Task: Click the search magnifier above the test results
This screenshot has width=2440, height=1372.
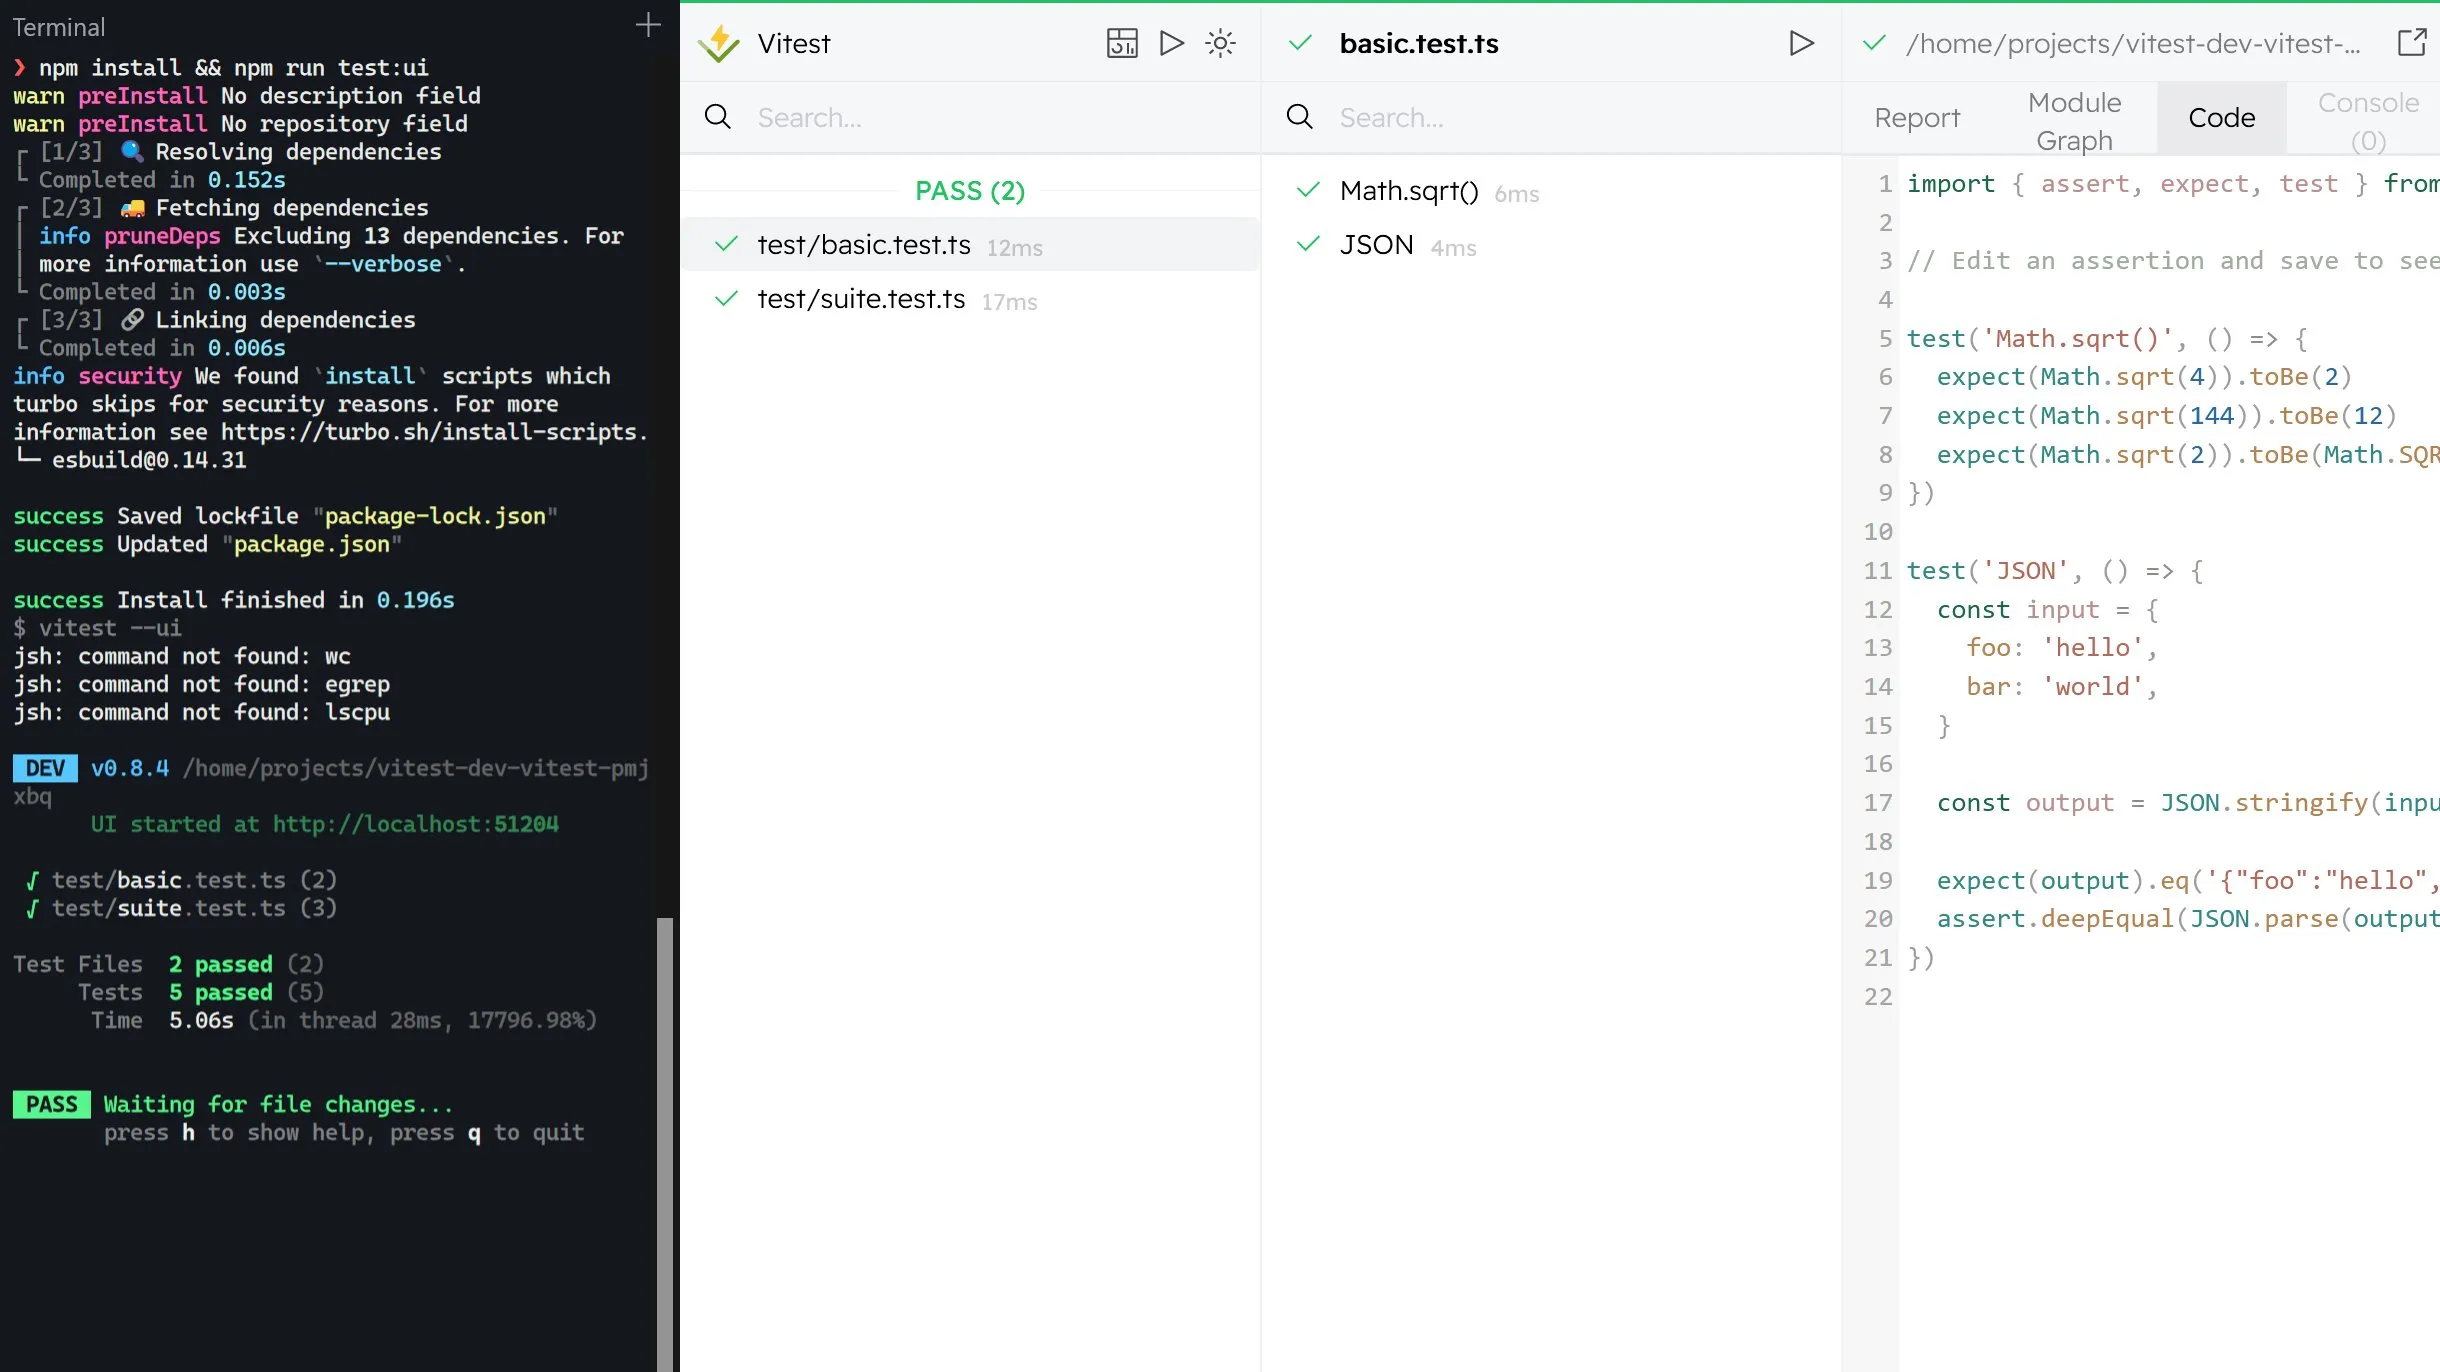Action: point(1300,117)
